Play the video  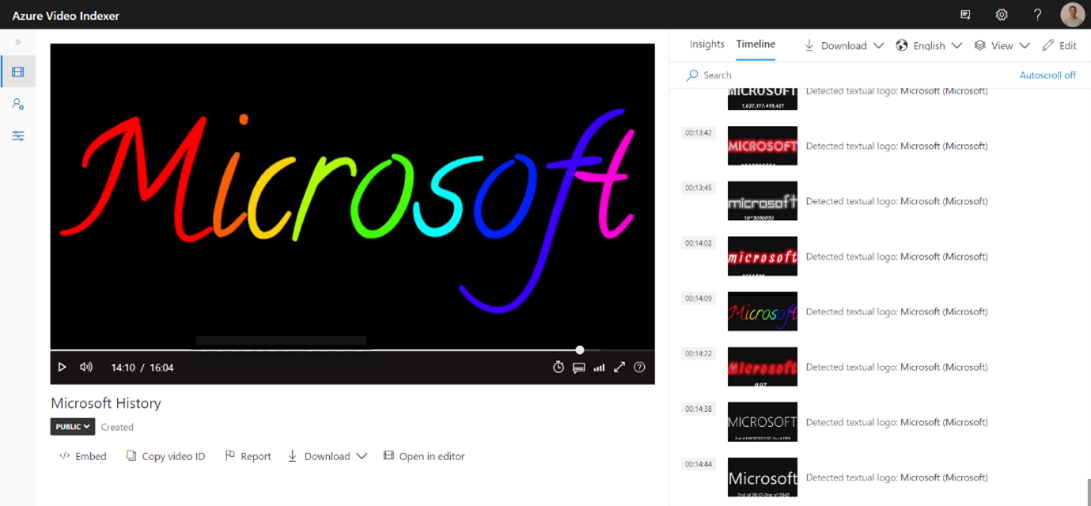point(62,367)
